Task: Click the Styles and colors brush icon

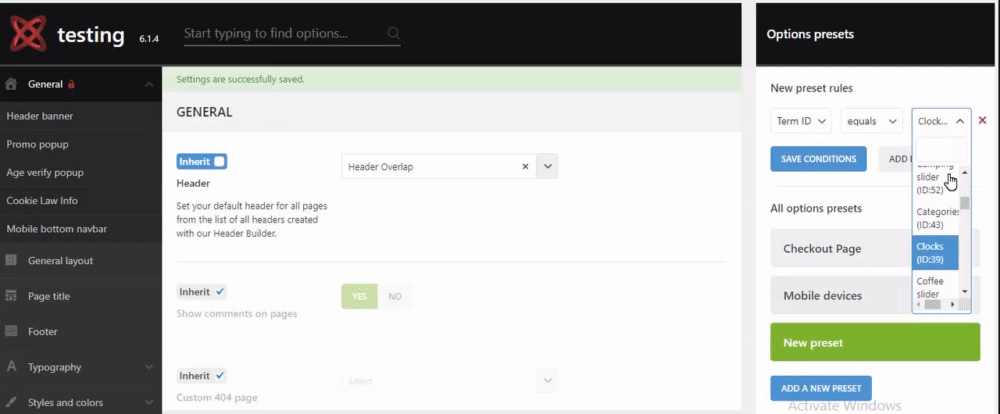Action: coord(11,403)
